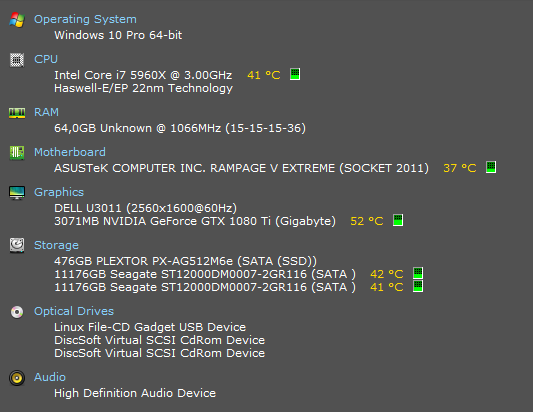The height and width of the screenshot is (412, 533).
Task: Click the CPU chip icon
Action: pyautogui.click(x=17, y=60)
